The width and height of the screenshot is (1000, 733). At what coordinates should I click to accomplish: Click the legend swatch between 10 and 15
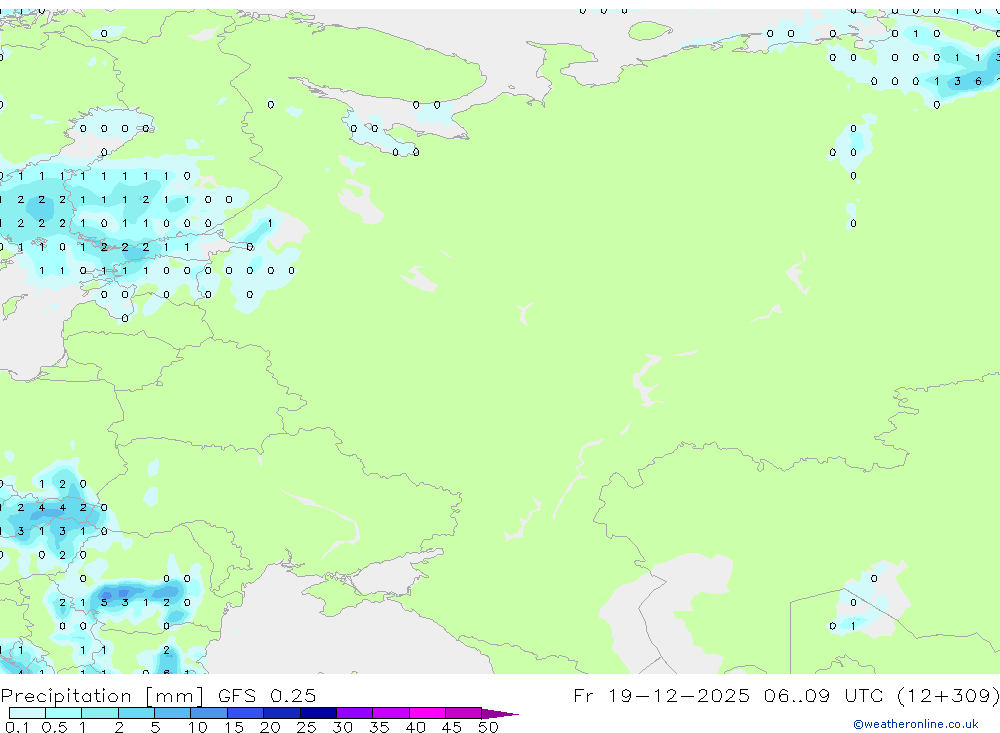click(209, 713)
